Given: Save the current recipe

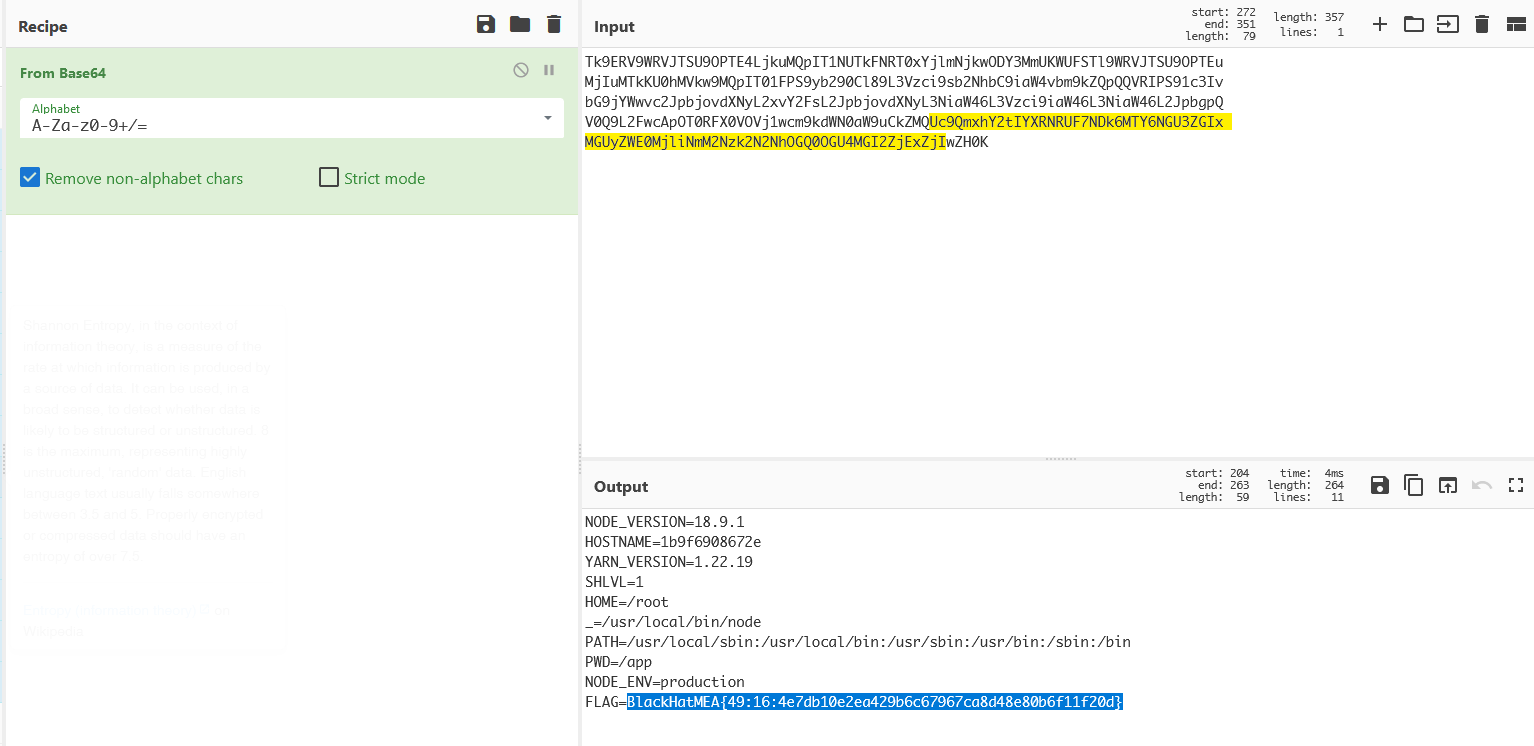Looking at the screenshot, I should (486, 25).
